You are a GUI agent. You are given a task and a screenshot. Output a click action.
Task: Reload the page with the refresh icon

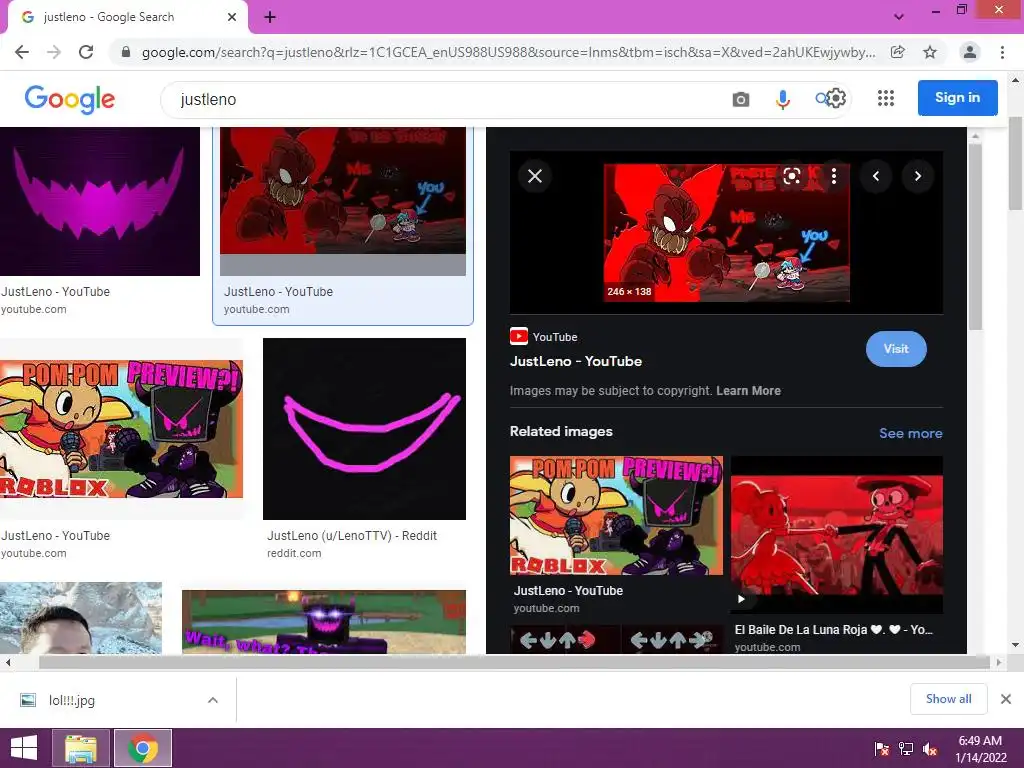click(86, 52)
